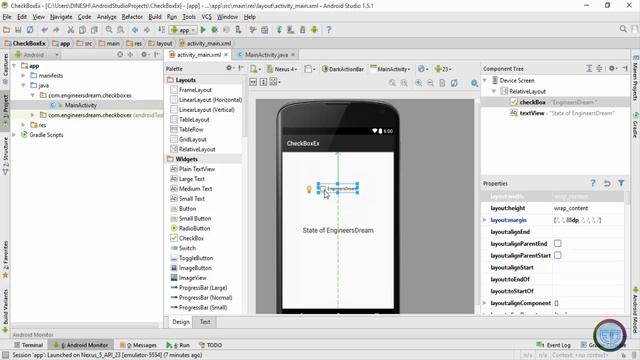
Task: Click the Undo arrow in toolbar
Action: click(x=44, y=30)
